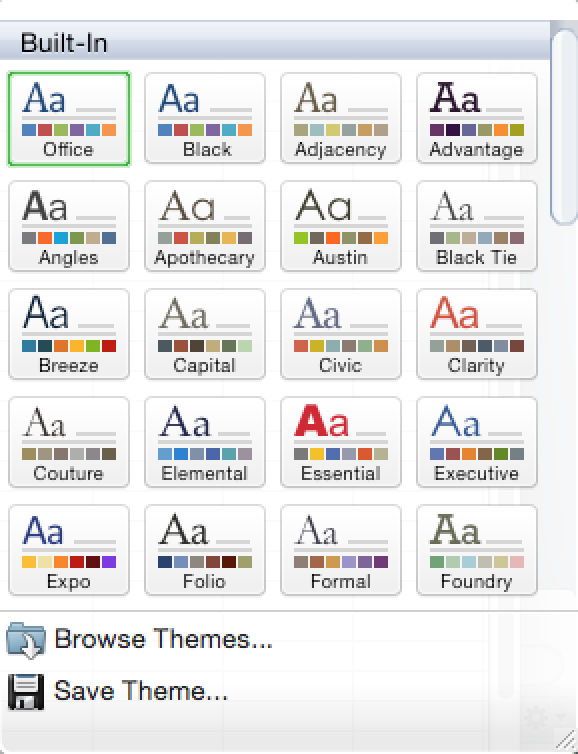Apply the Civic theme
Image resolution: width=578 pixels, height=754 pixels.
[x=341, y=334]
